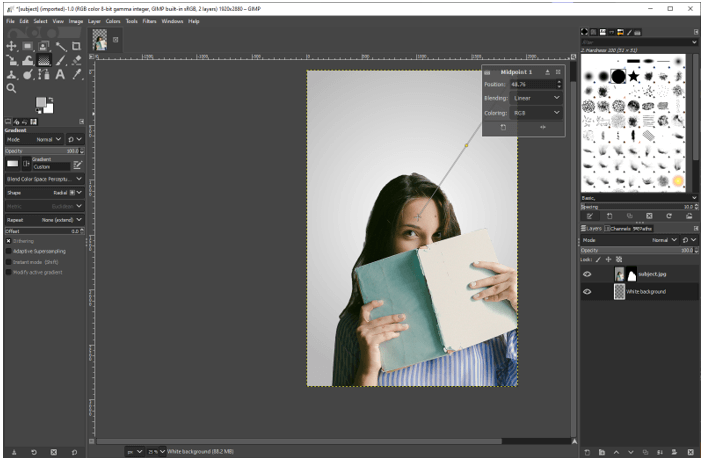Switch to the Channels tab
The image size is (701, 458).
point(617,229)
